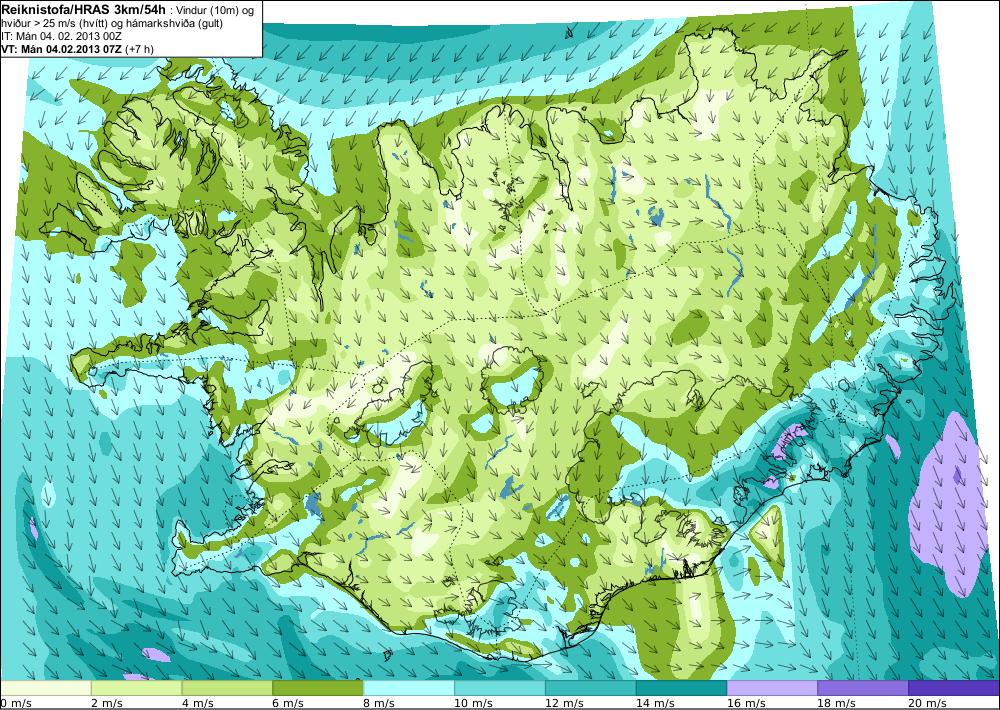Image resolution: width=1000 pixels, height=710 pixels.
Task: Click the 'Reiknistofa/HRAS 3km/54h' title text
Action: click(x=83, y=8)
